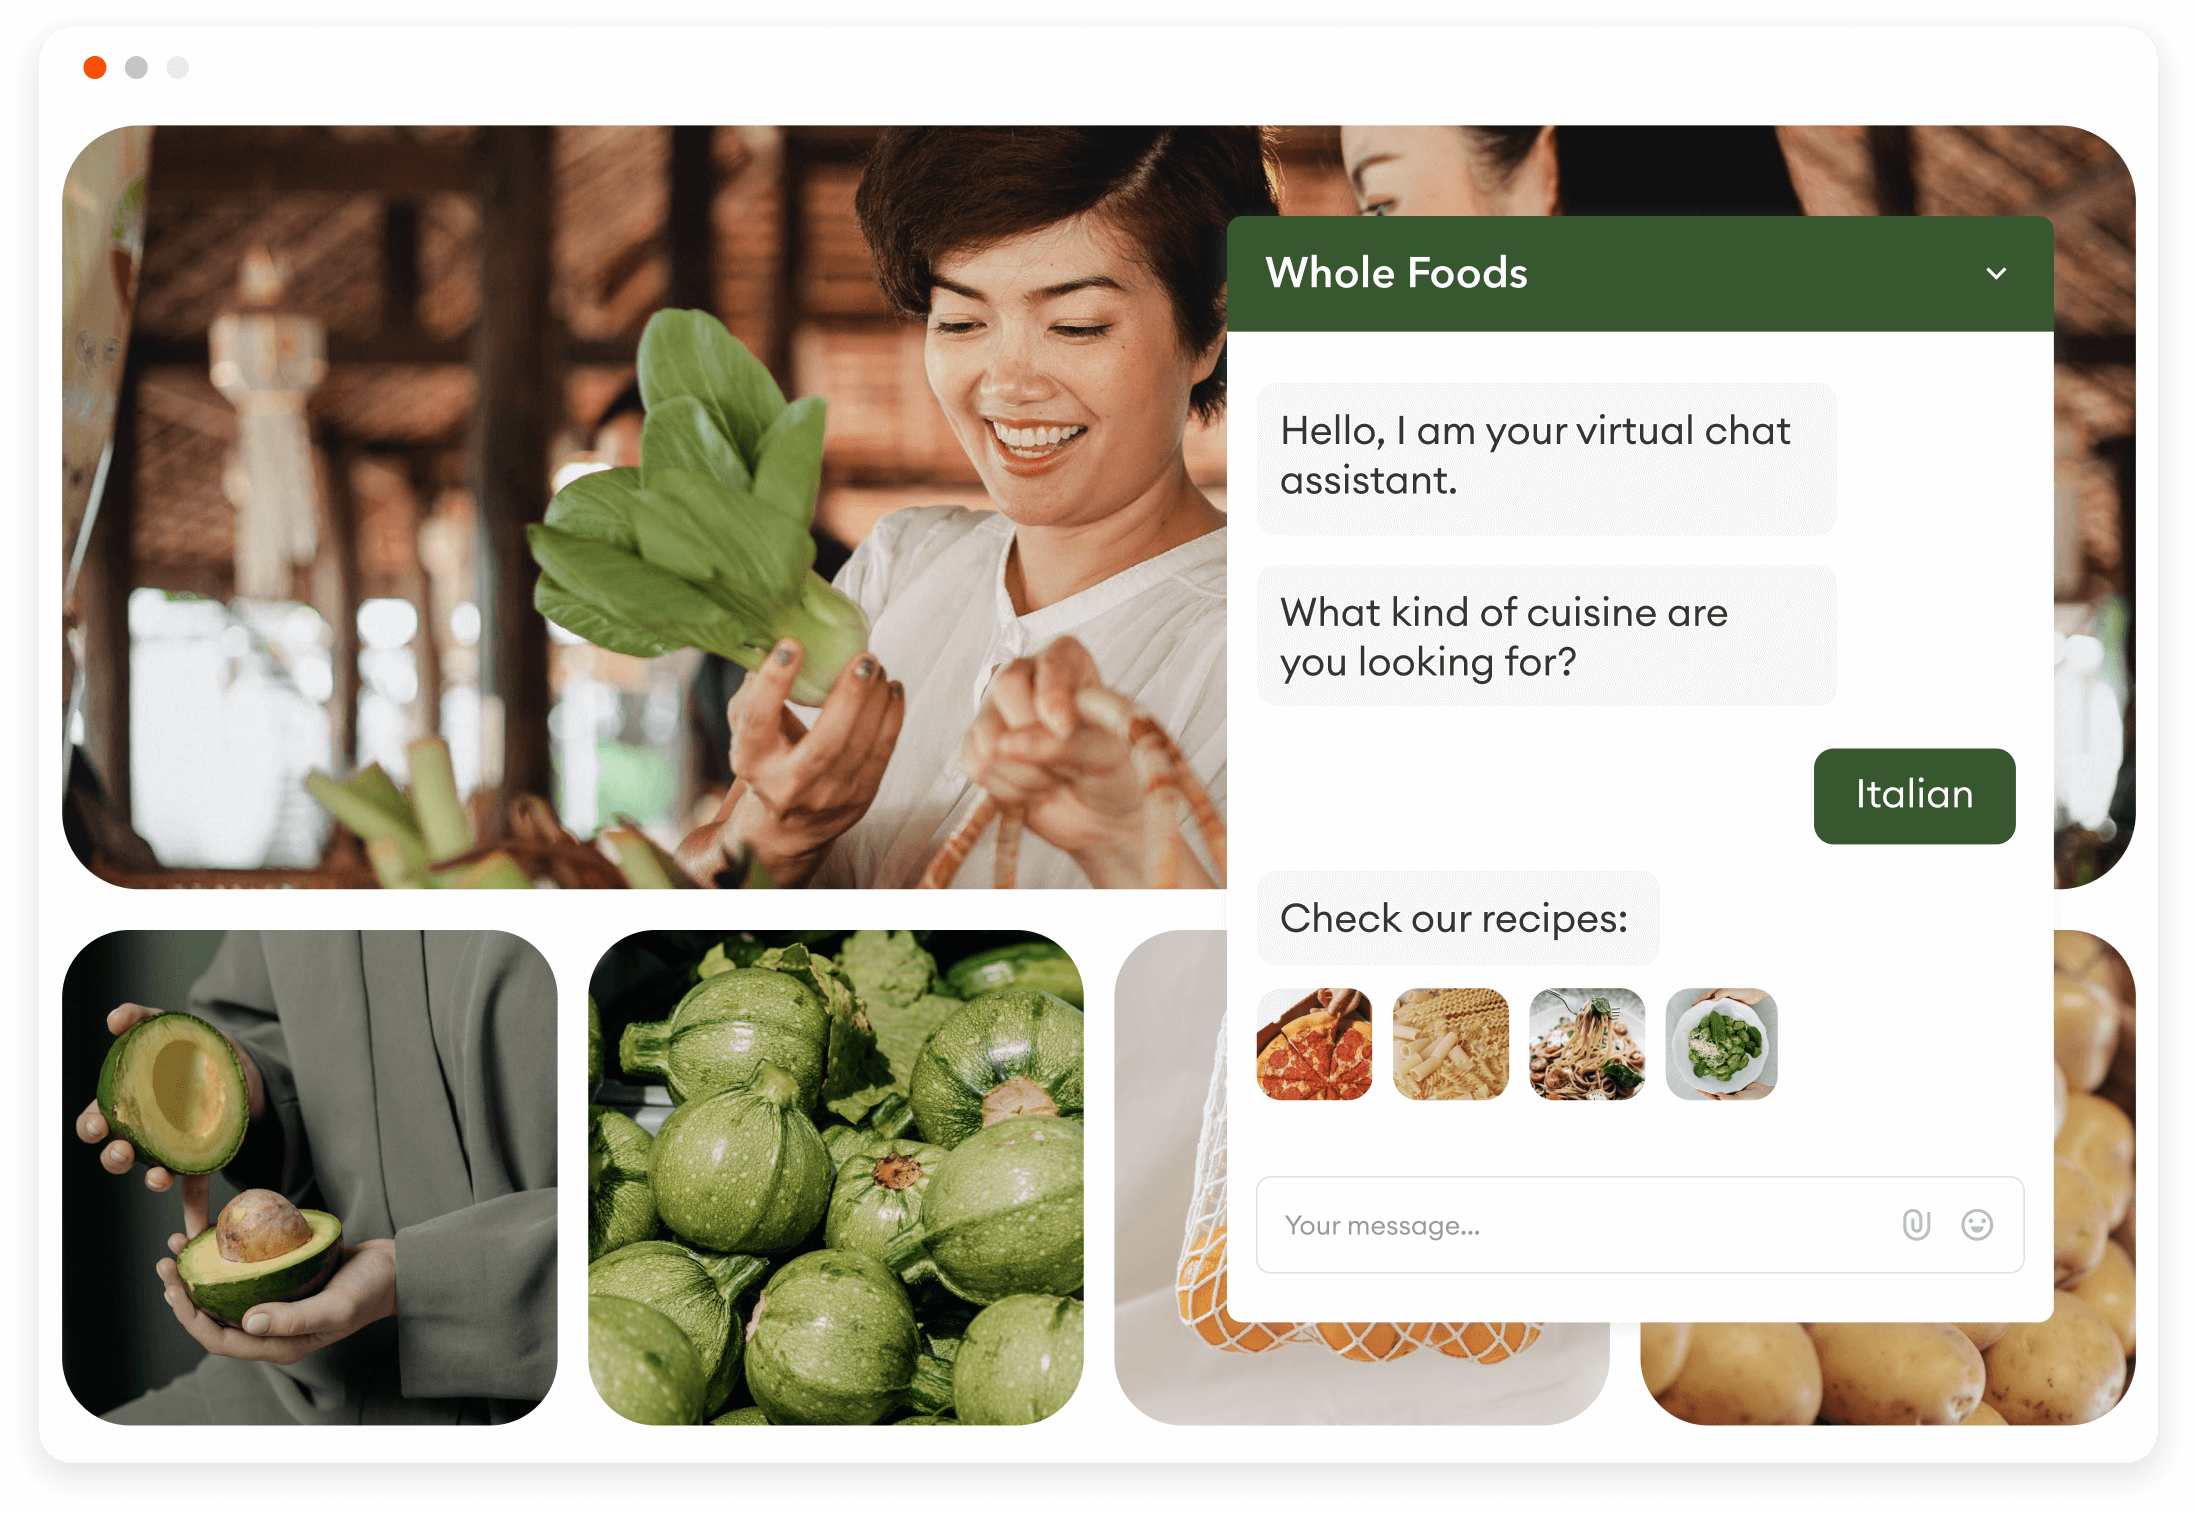
Task: Click the red window close dot
Action: (x=95, y=67)
